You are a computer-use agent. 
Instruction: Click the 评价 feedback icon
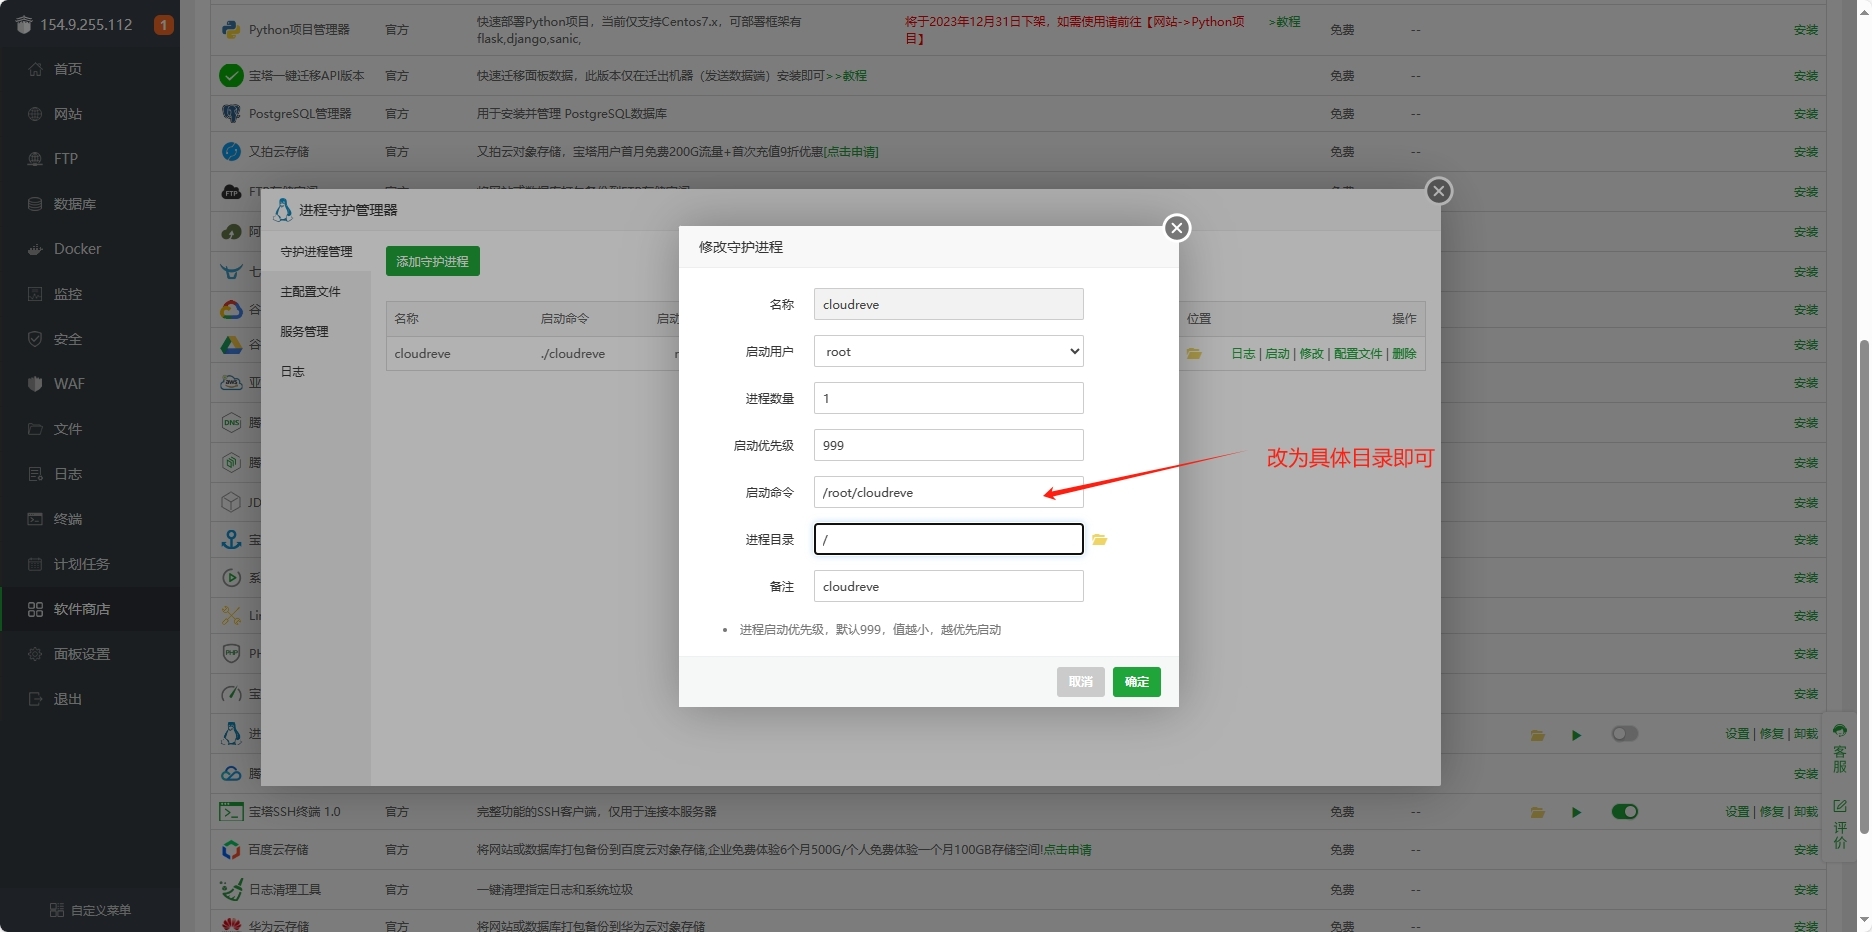(1840, 822)
